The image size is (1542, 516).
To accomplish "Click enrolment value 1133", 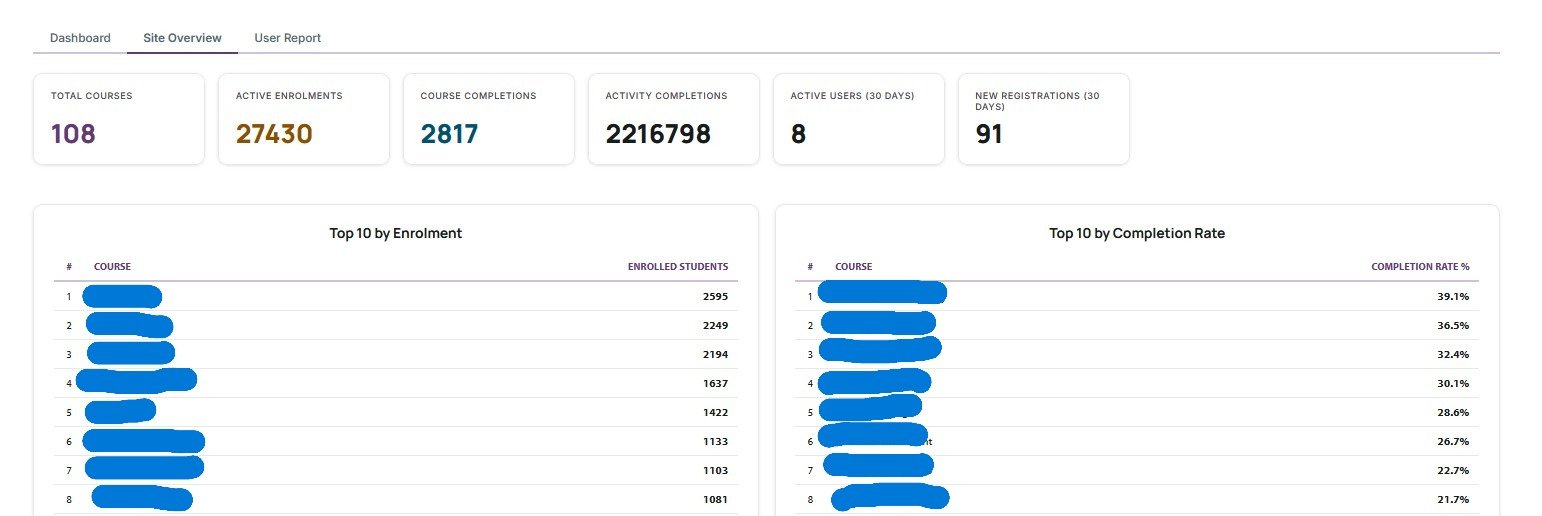I will click(715, 441).
